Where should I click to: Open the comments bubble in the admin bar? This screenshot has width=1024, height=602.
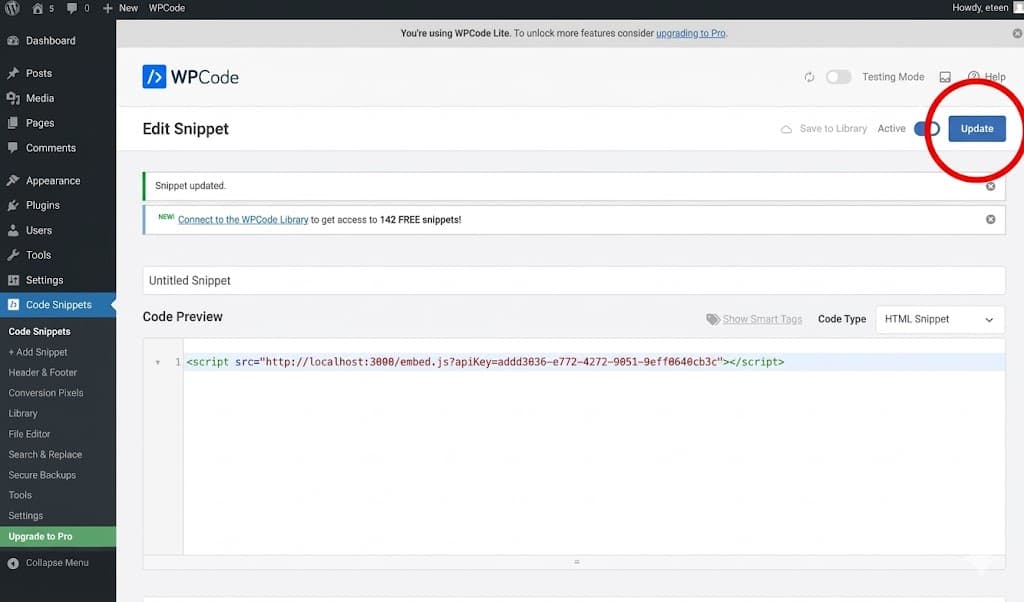tap(71, 8)
